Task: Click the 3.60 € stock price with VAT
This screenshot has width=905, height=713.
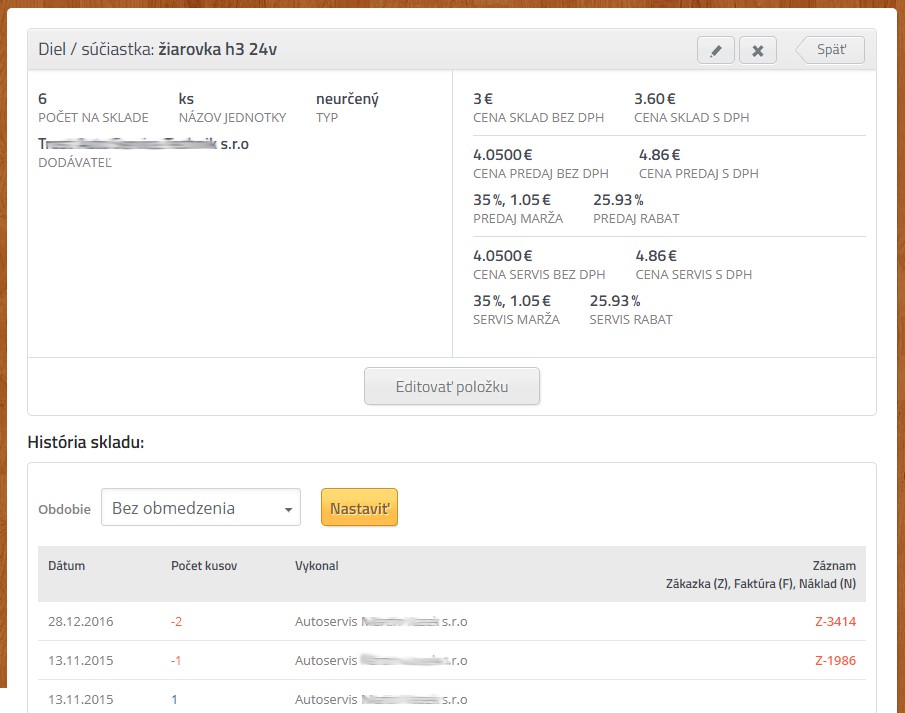Action: coord(655,99)
